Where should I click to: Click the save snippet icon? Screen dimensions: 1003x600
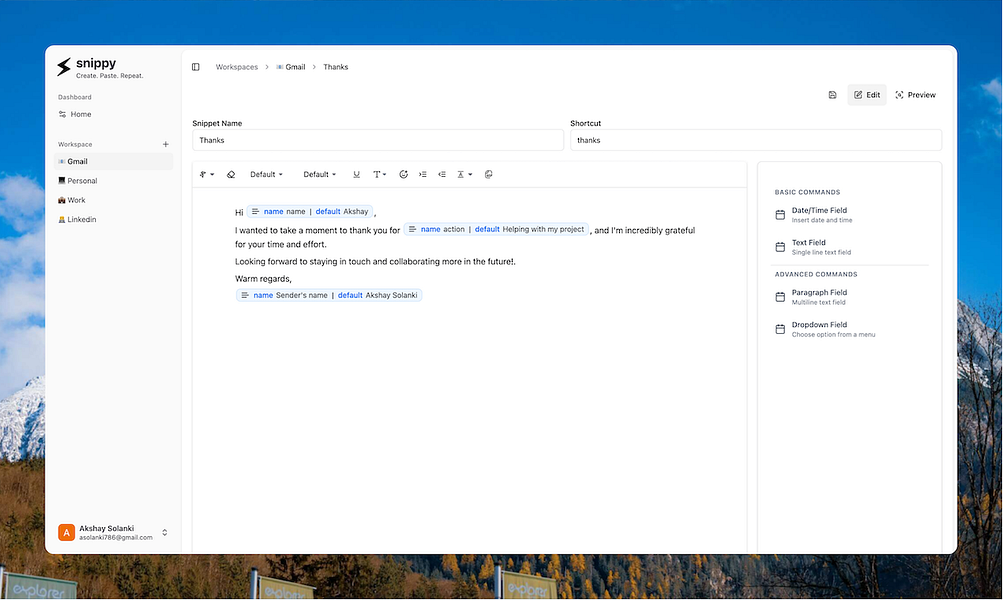[832, 95]
